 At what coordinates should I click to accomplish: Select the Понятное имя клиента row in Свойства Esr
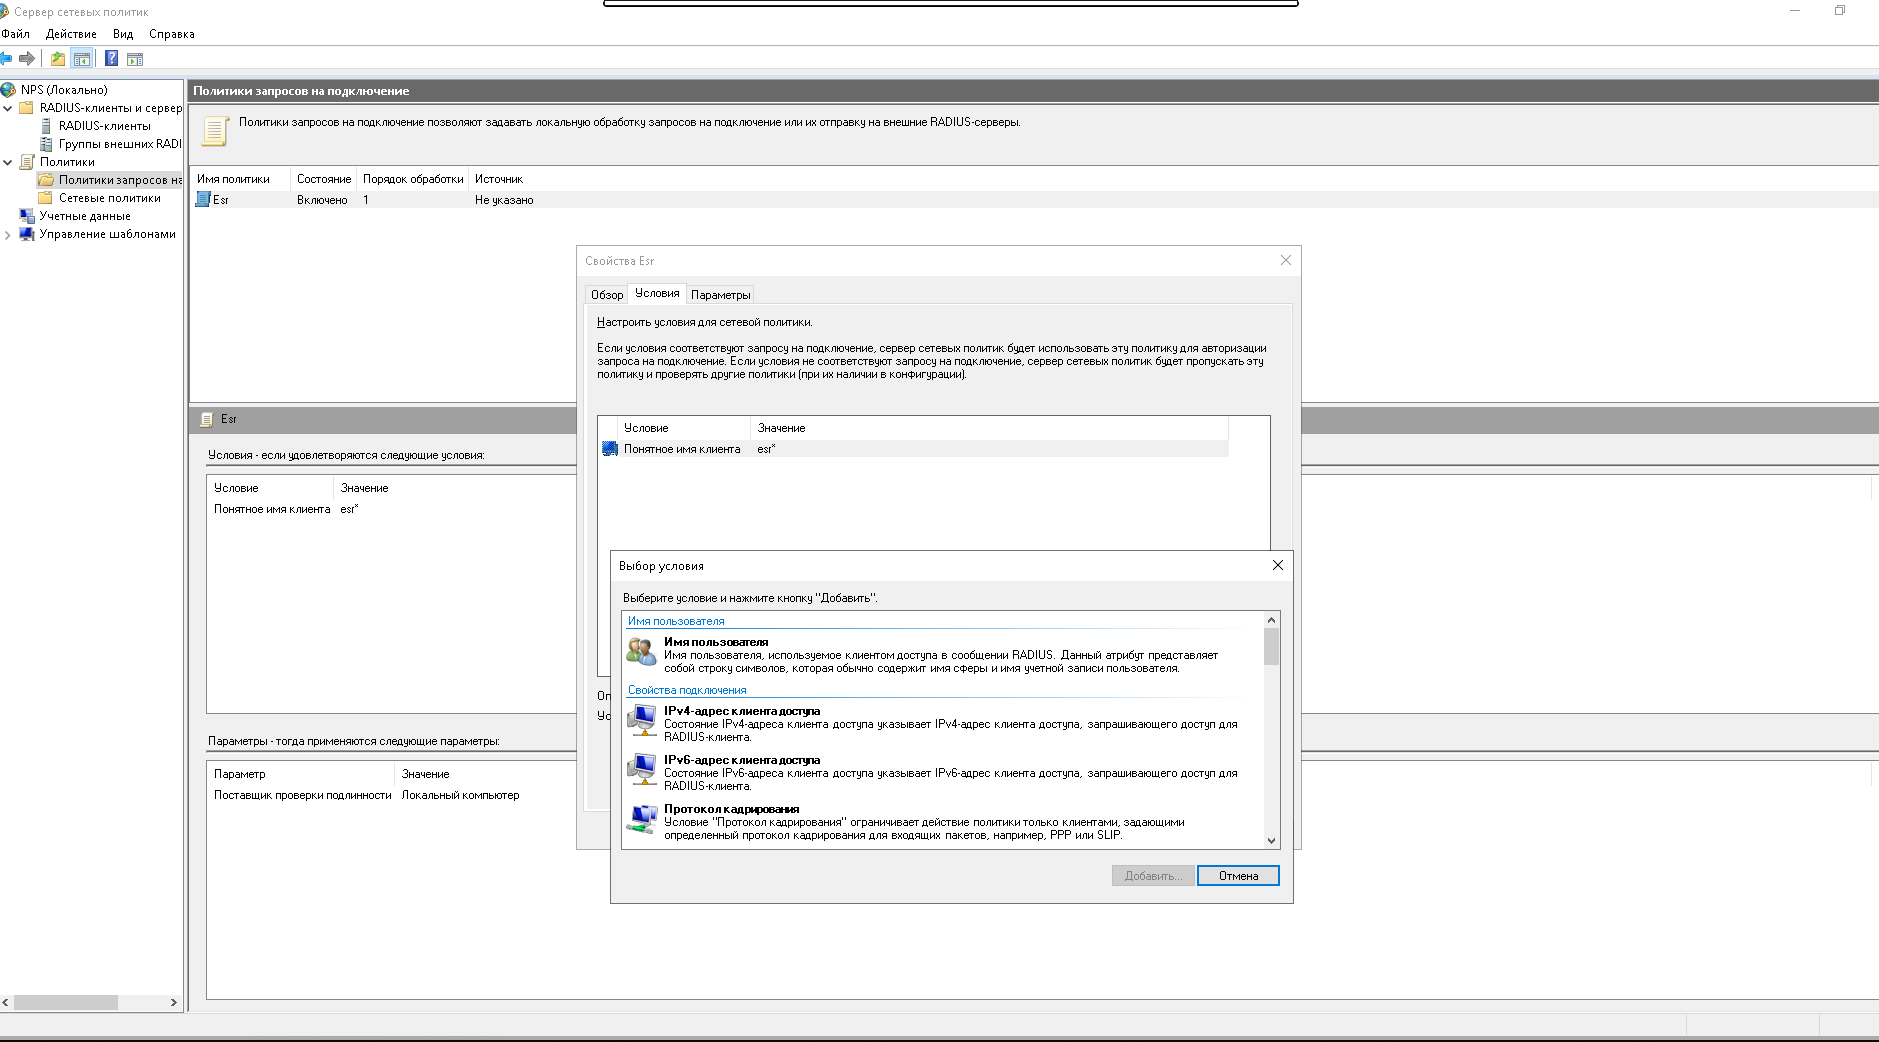click(x=914, y=449)
